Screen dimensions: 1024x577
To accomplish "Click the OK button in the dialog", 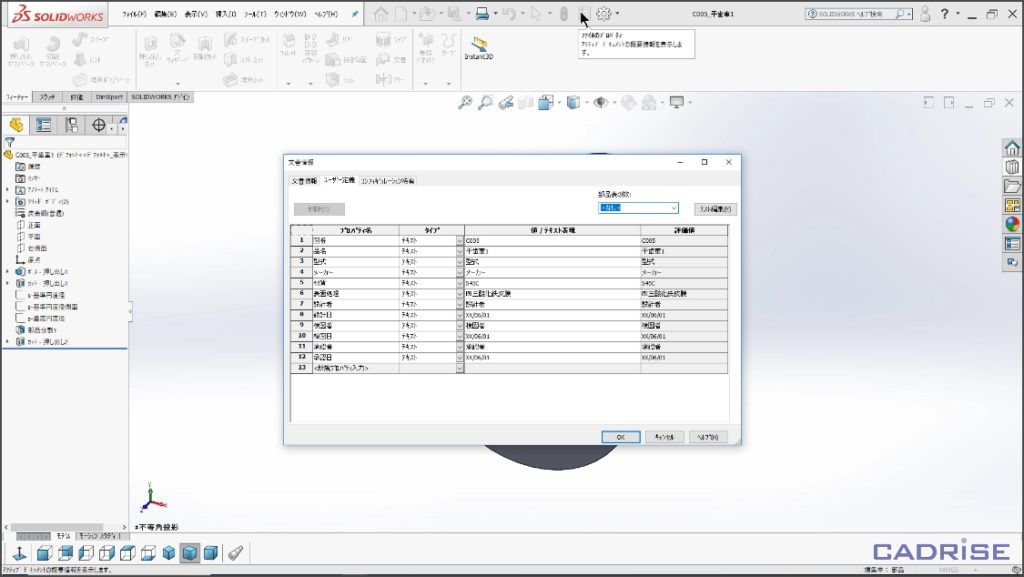I will coord(620,437).
